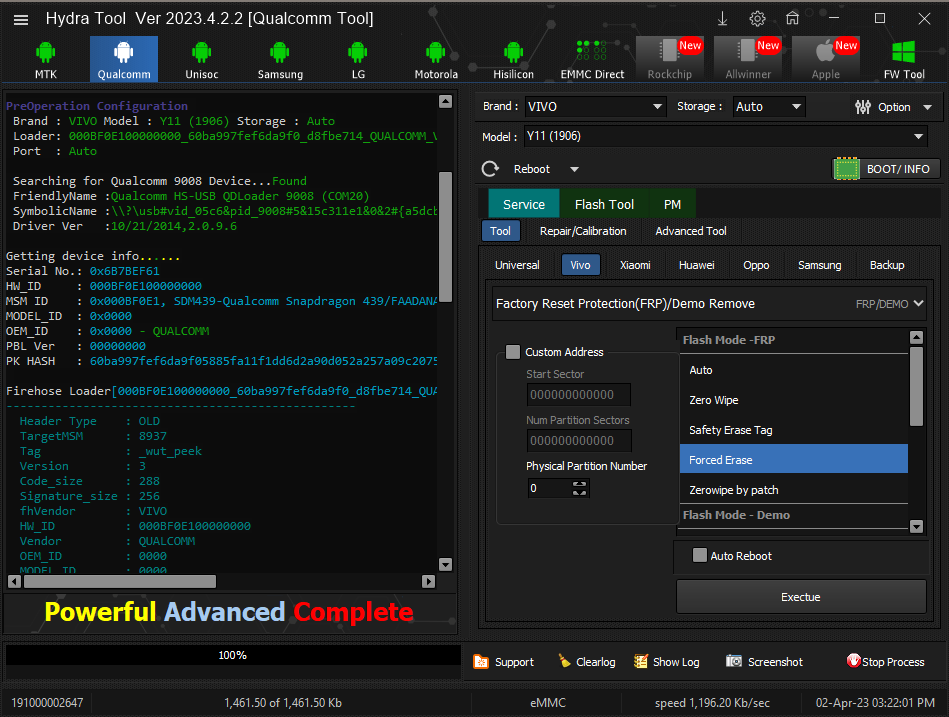Select the Tool sub-tab
949x717 pixels.
500,231
